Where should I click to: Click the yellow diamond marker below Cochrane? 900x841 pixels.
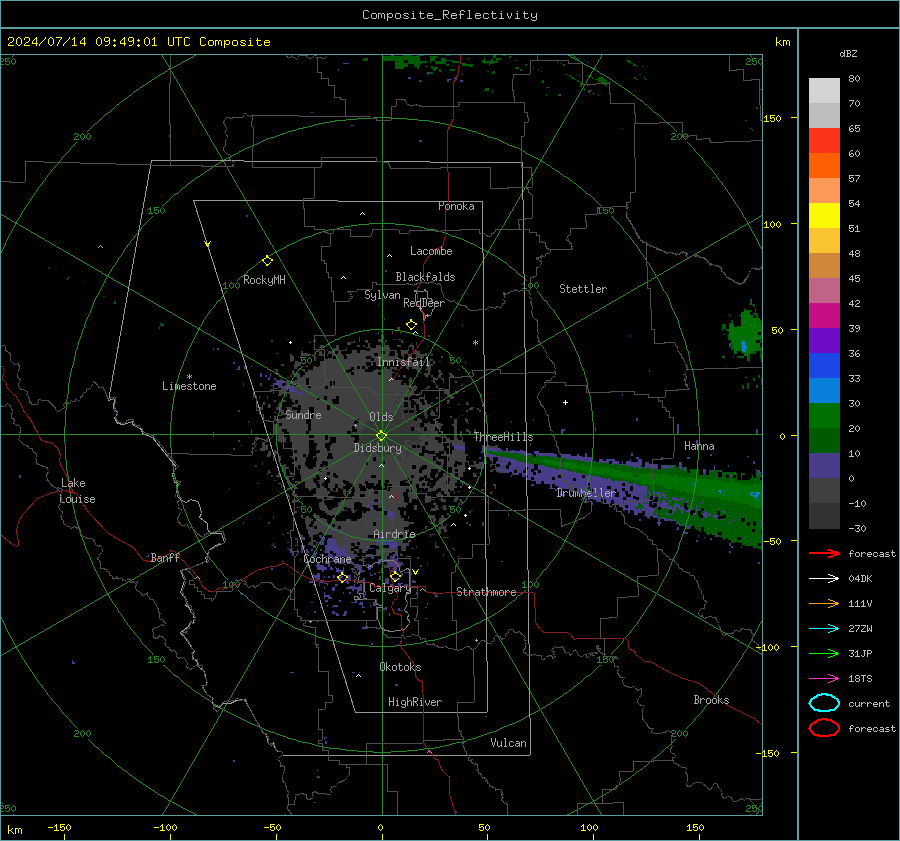pyautogui.click(x=342, y=577)
